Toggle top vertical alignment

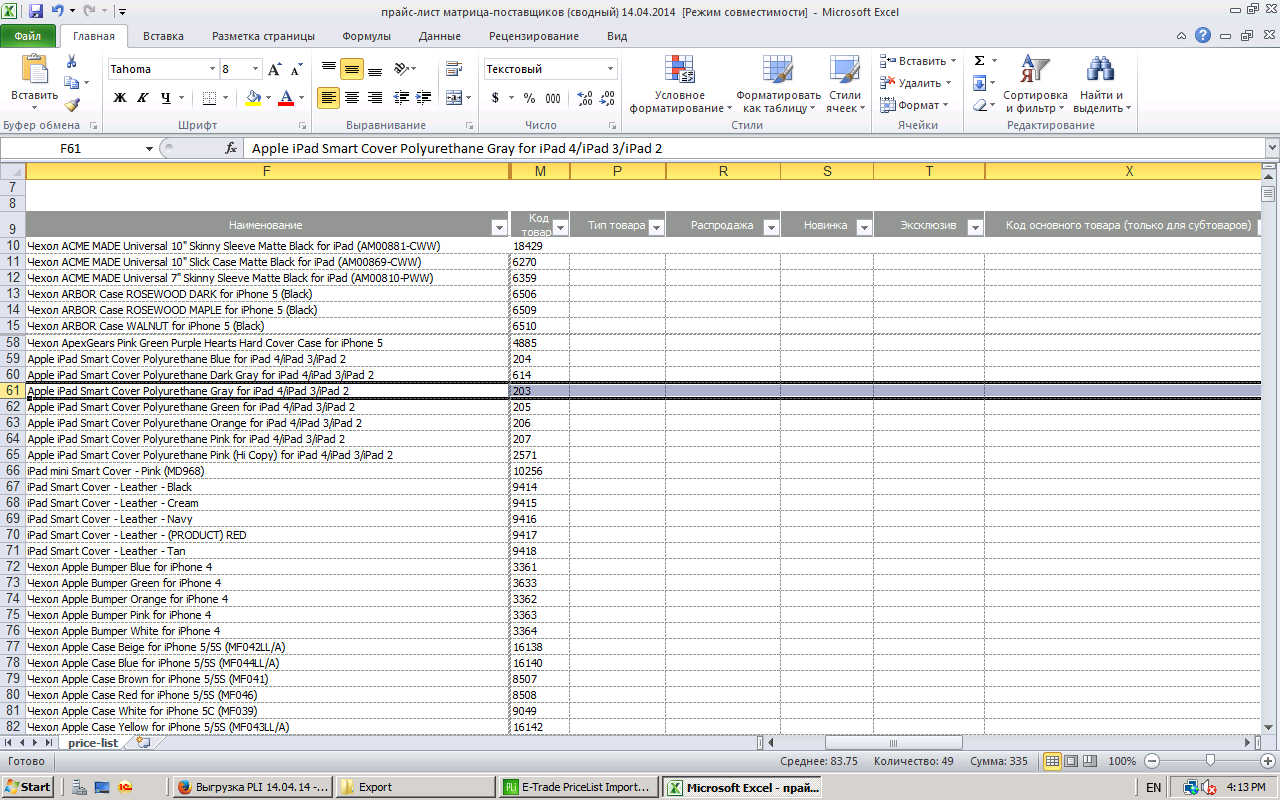(328, 69)
